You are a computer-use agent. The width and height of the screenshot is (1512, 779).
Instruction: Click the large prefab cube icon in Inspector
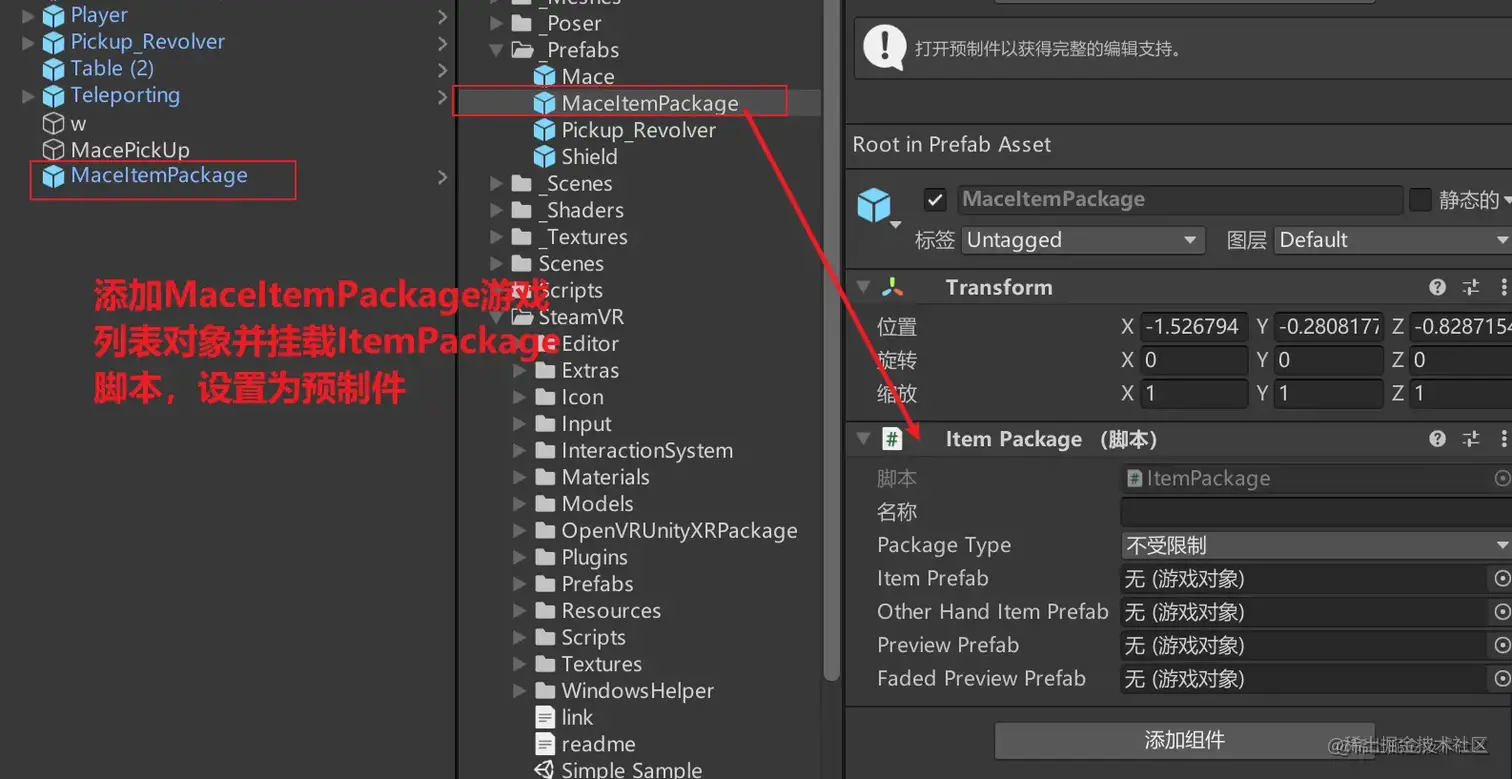[874, 205]
